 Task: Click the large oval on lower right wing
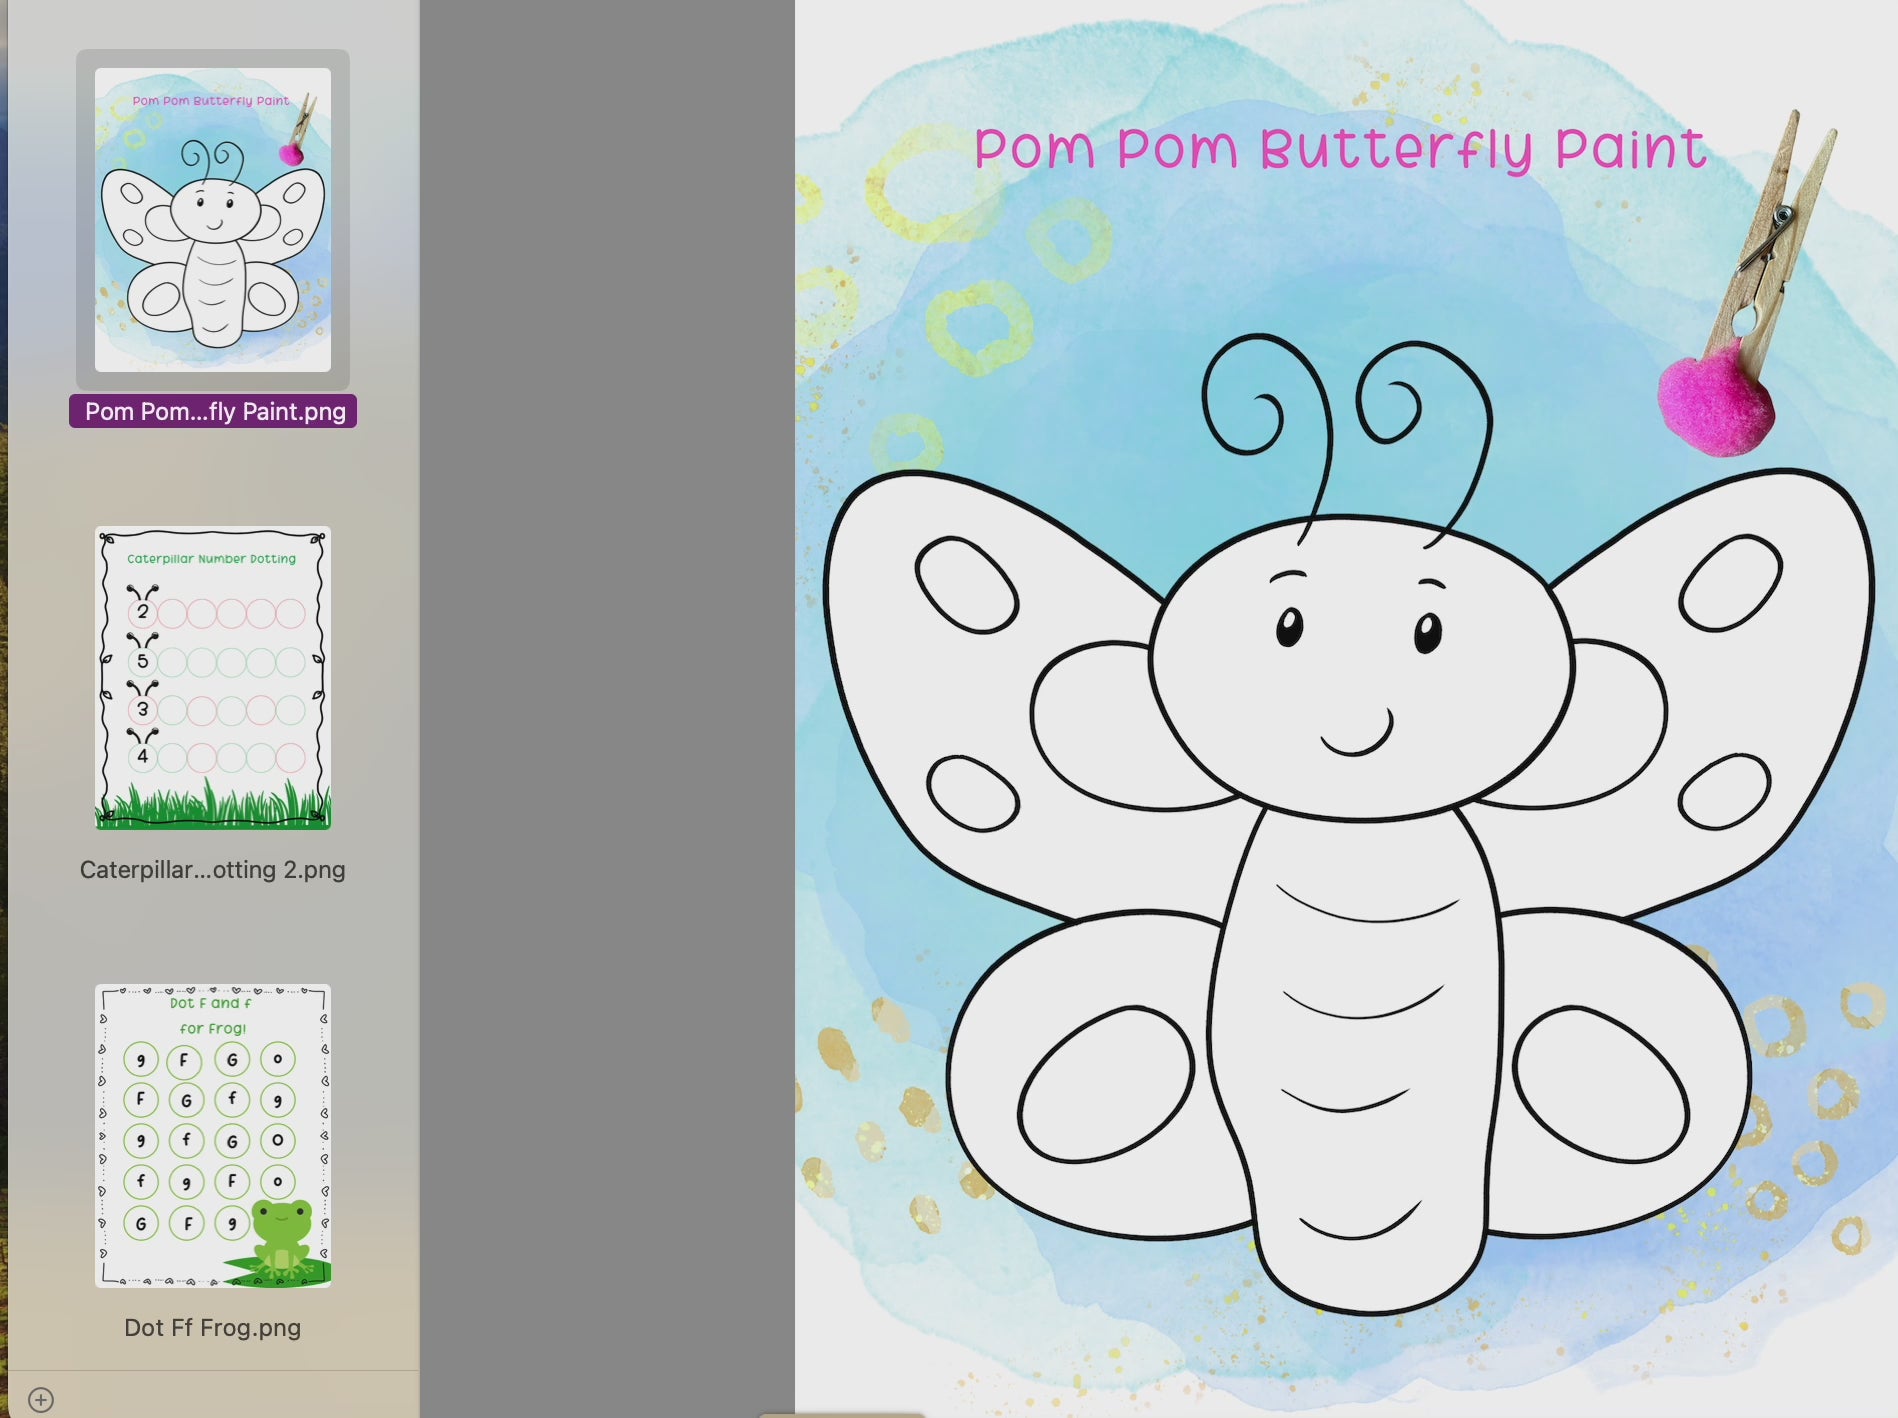click(x=1600, y=1085)
